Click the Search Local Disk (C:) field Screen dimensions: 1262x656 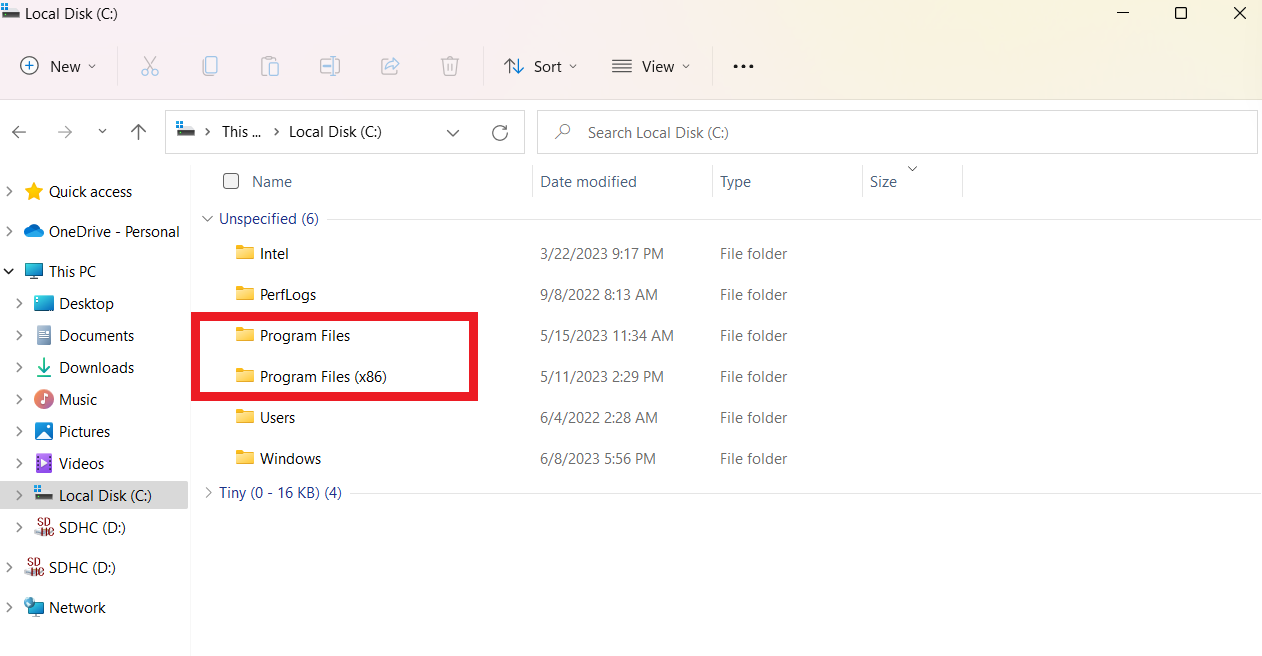click(x=900, y=132)
